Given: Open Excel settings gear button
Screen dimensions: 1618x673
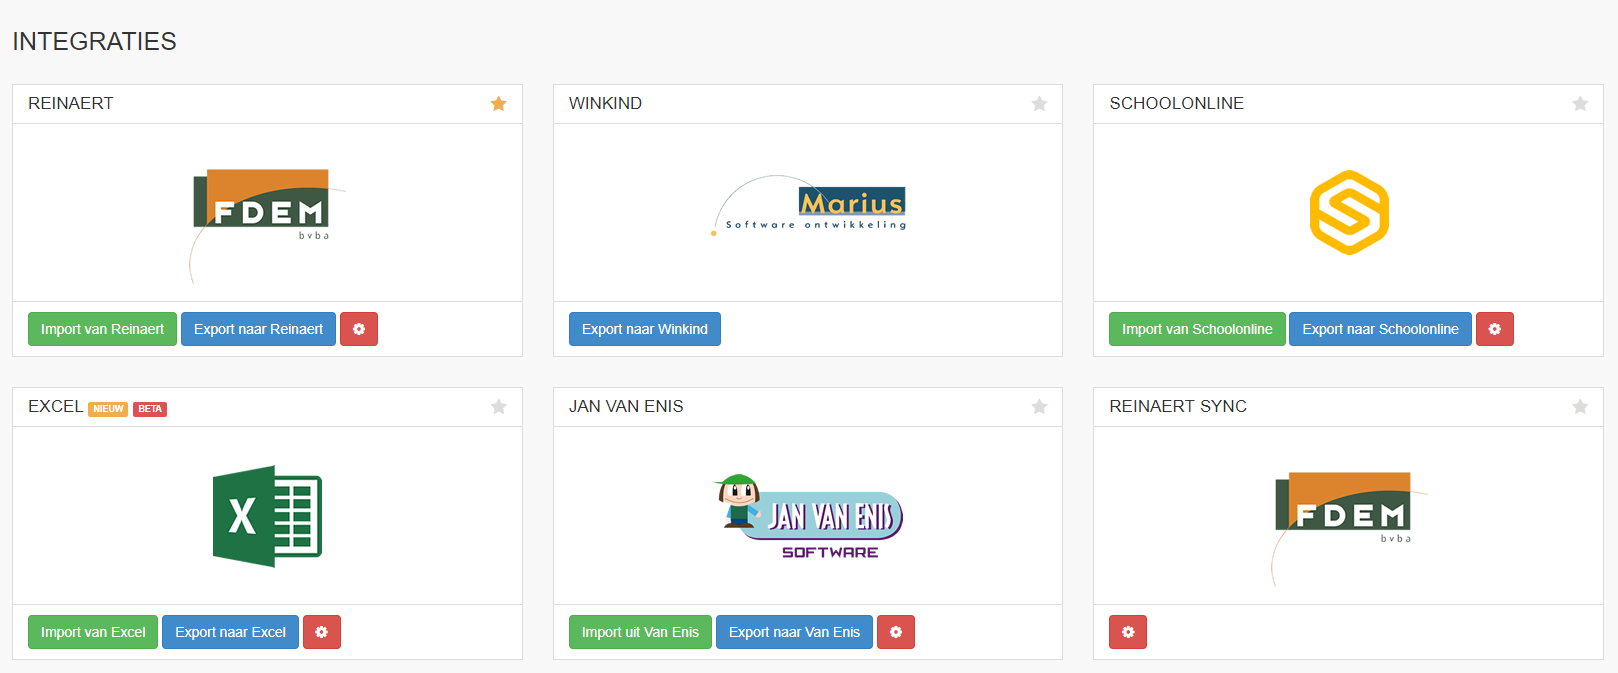Looking at the screenshot, I should [322, 632].
